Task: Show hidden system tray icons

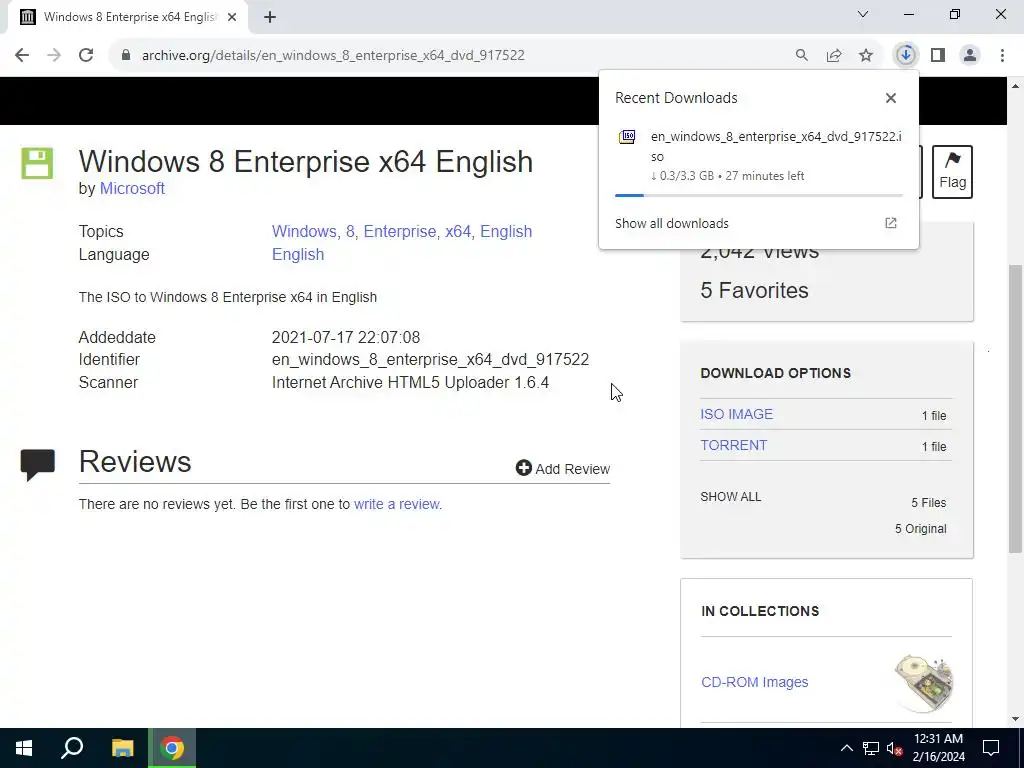Action: click(846, 748)
